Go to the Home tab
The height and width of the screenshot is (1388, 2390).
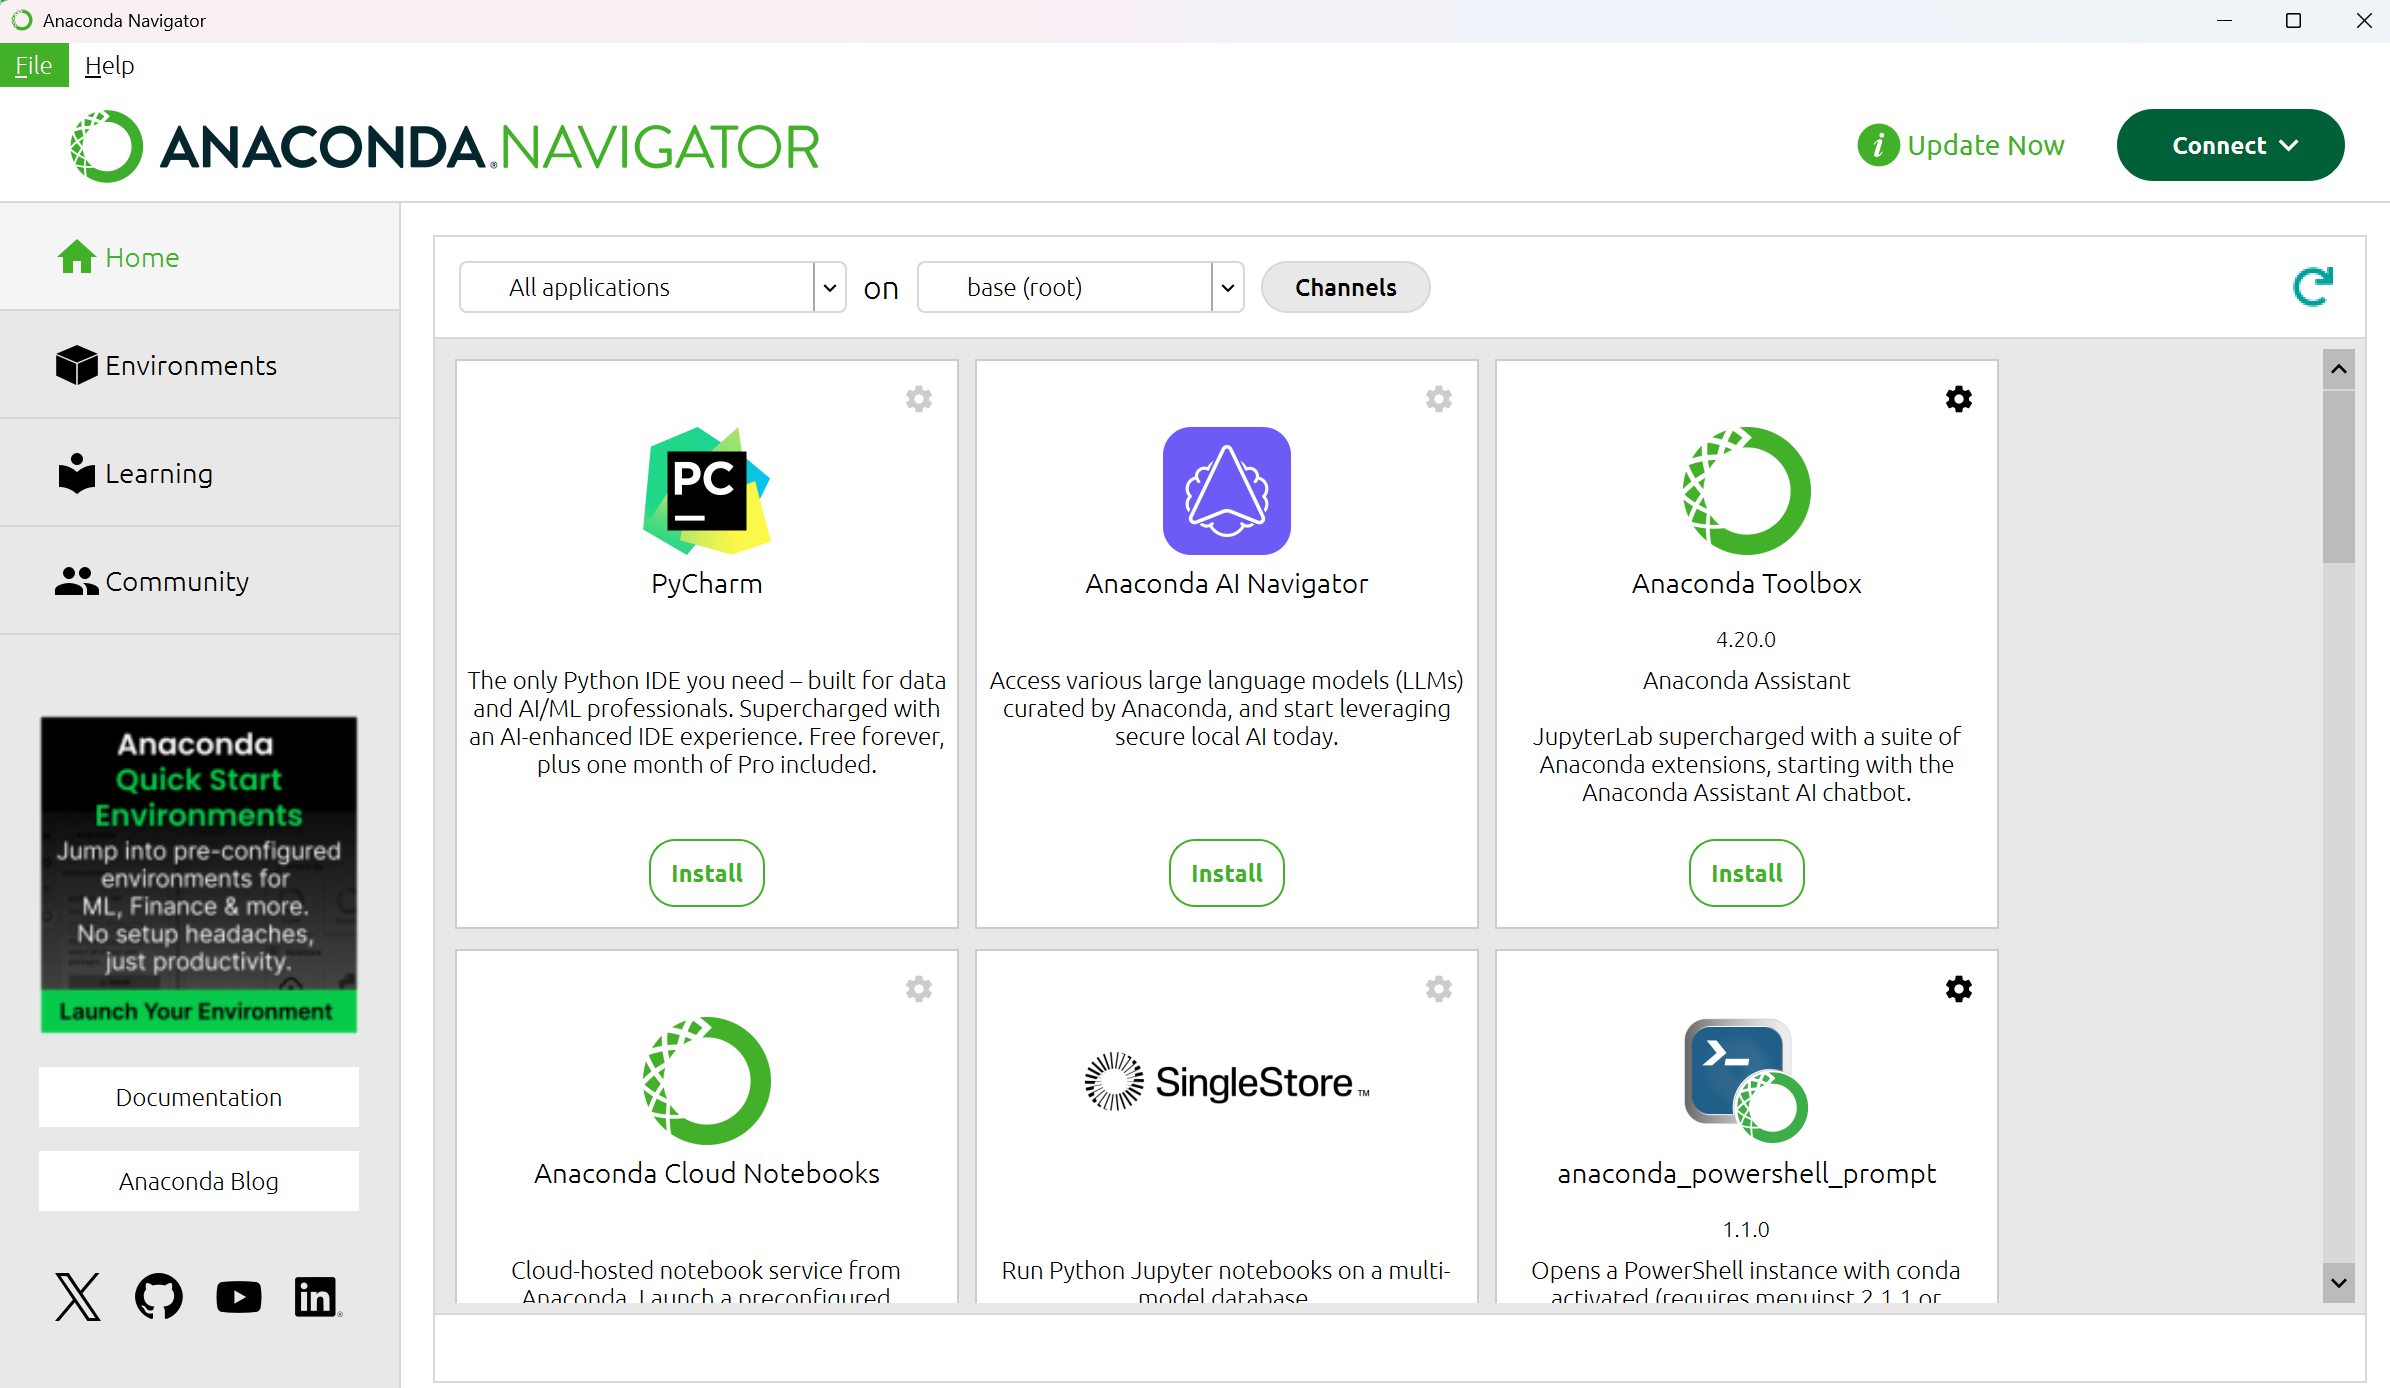(200, 257)
